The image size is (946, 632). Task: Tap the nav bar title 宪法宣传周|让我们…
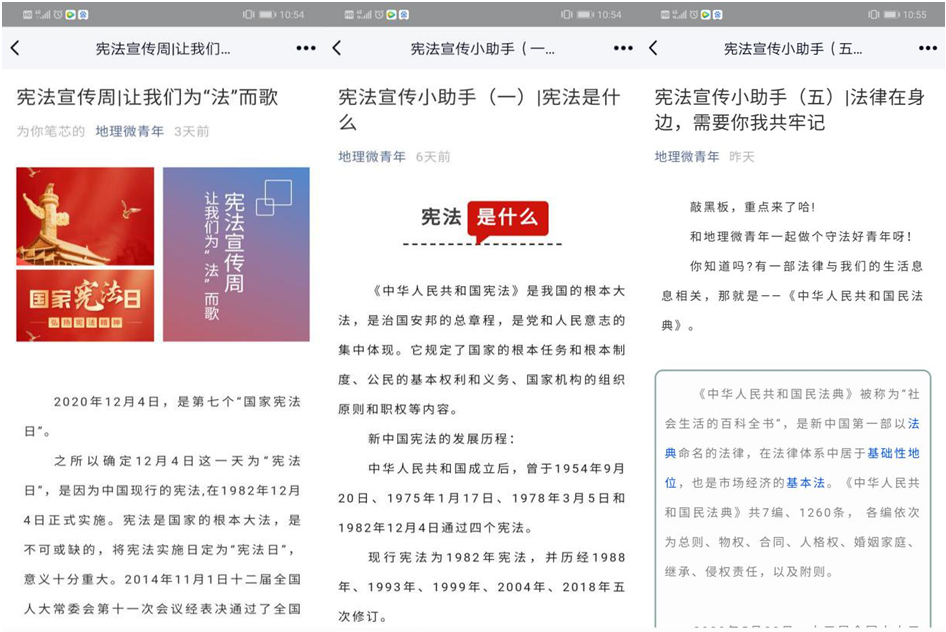(162, 48)
